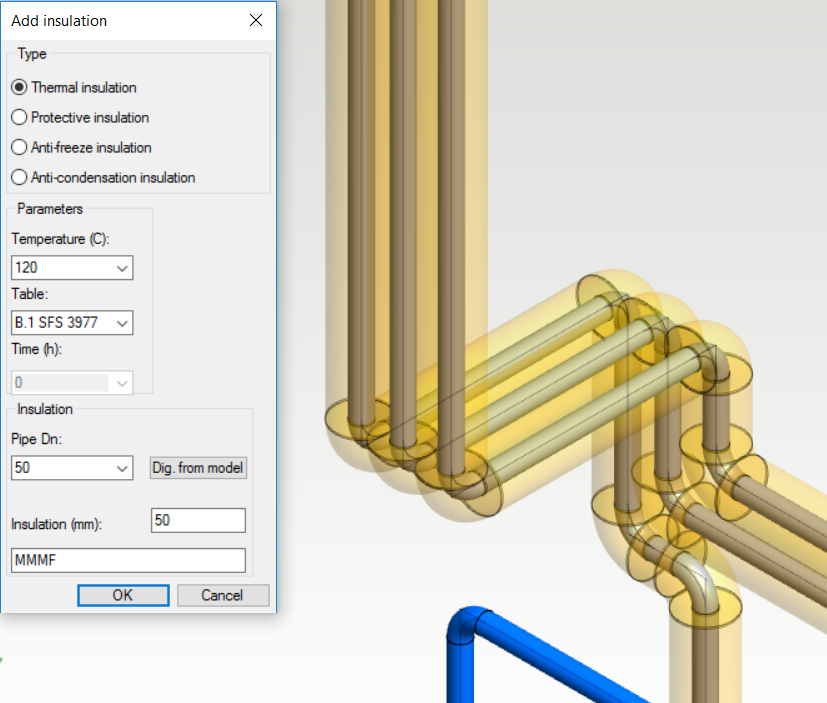Click the Insulation (mm) thickness field
The width and height of the screenshot is (827, 703).
[198, 521]
